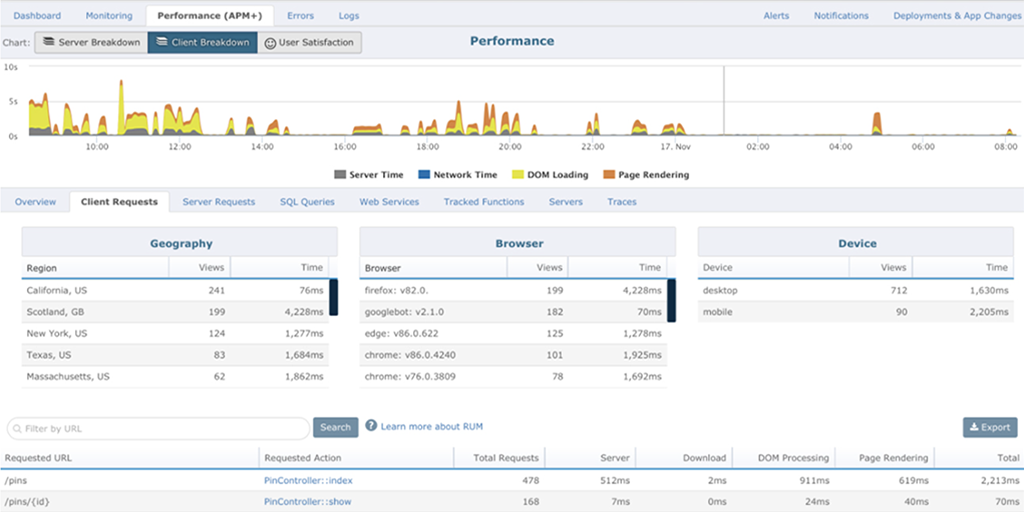Sort Device table by Views header
Screen dimensions: 1024x512
pos(880,268)
